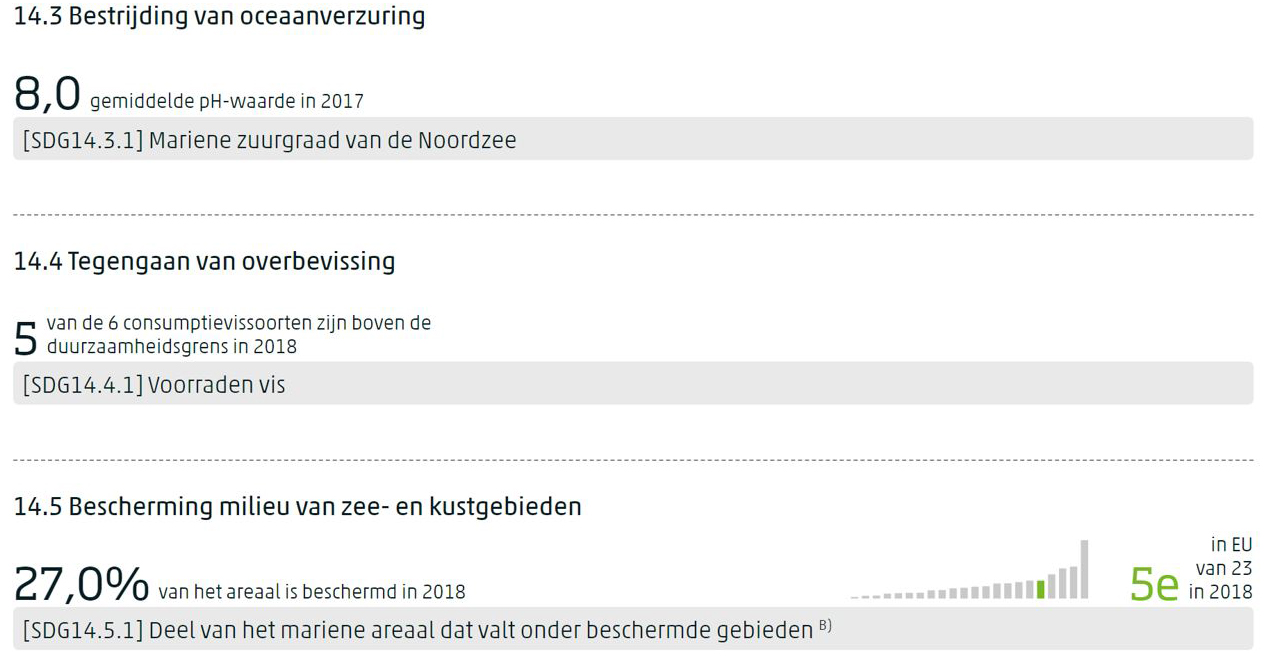This screenshot has height=665, width=1270.
Task: Click the dashed separator line below section 14.3
Action: (632, 214)
